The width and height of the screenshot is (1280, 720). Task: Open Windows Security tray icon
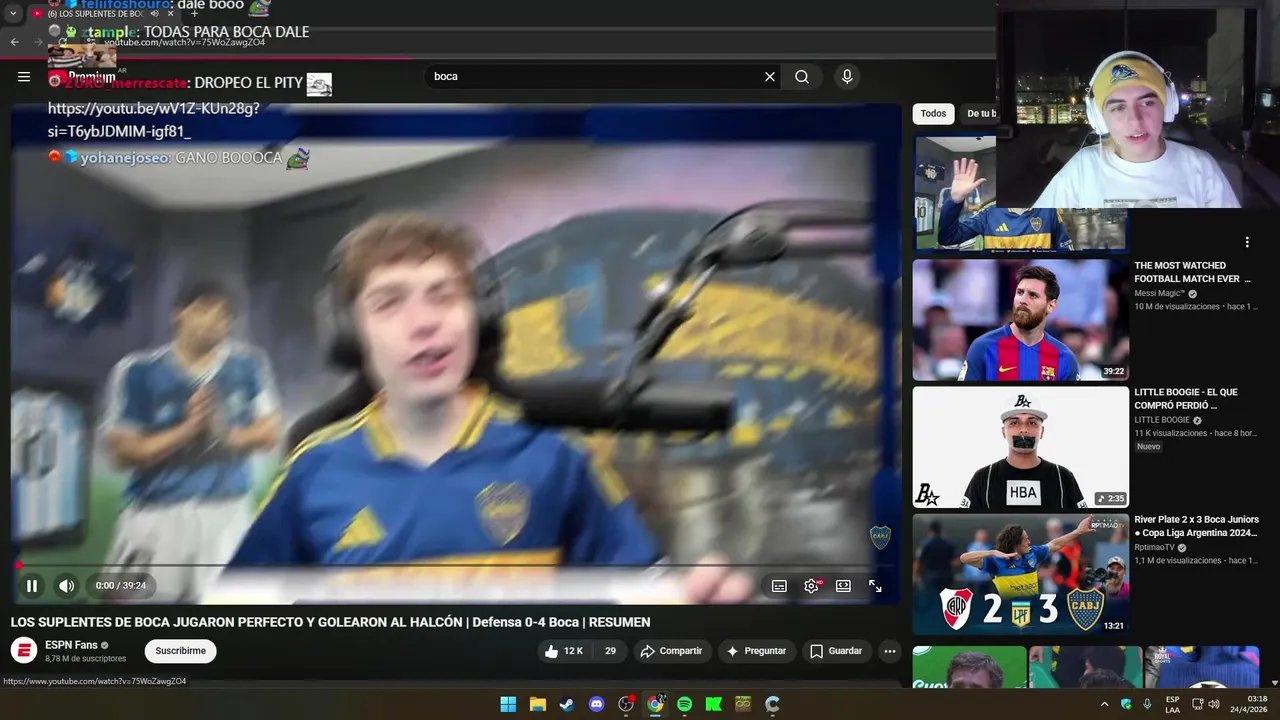(x=1126, y=704)
